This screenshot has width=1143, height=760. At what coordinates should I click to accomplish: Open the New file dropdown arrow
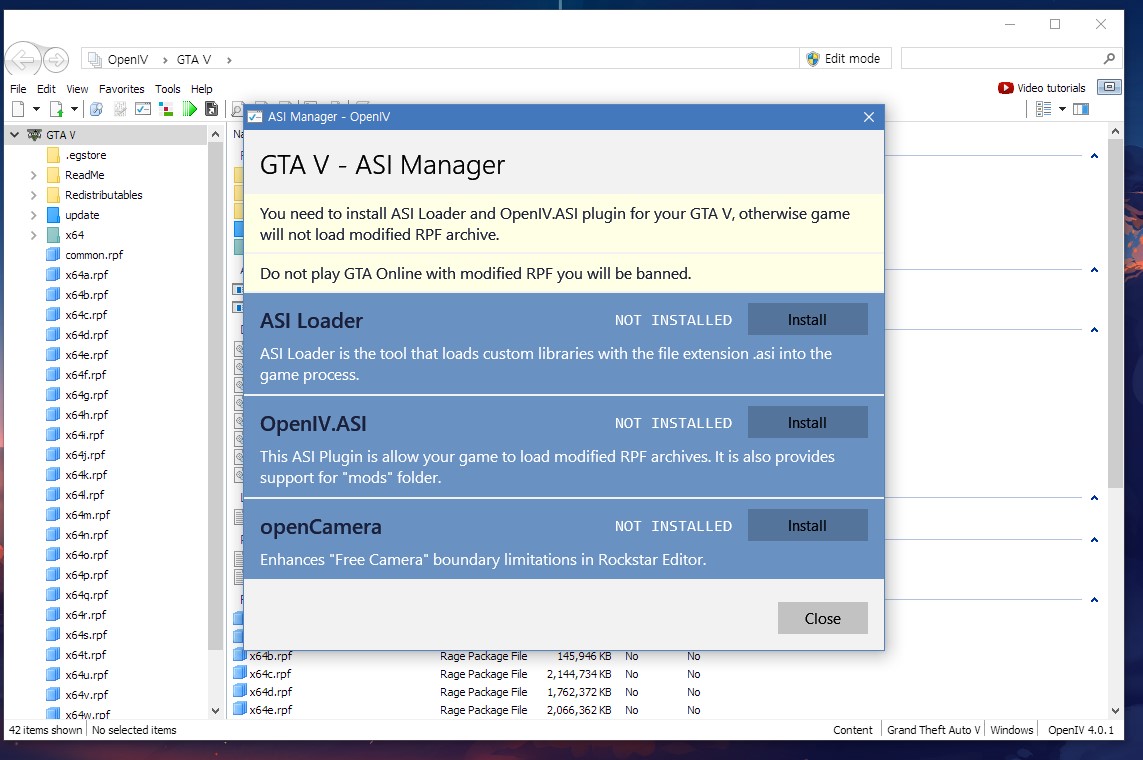(36, 109)
